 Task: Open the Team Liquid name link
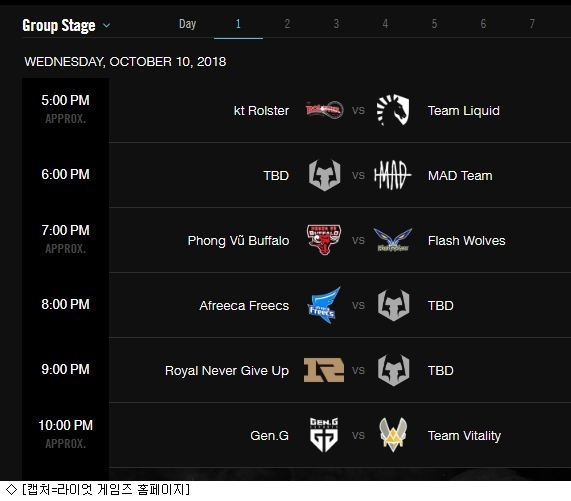coord(464,110)
